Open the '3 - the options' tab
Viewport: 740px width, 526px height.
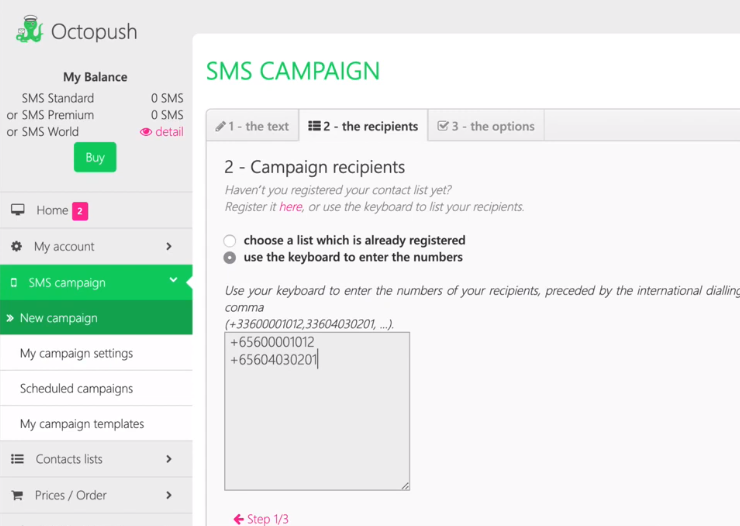coord(486,127)
